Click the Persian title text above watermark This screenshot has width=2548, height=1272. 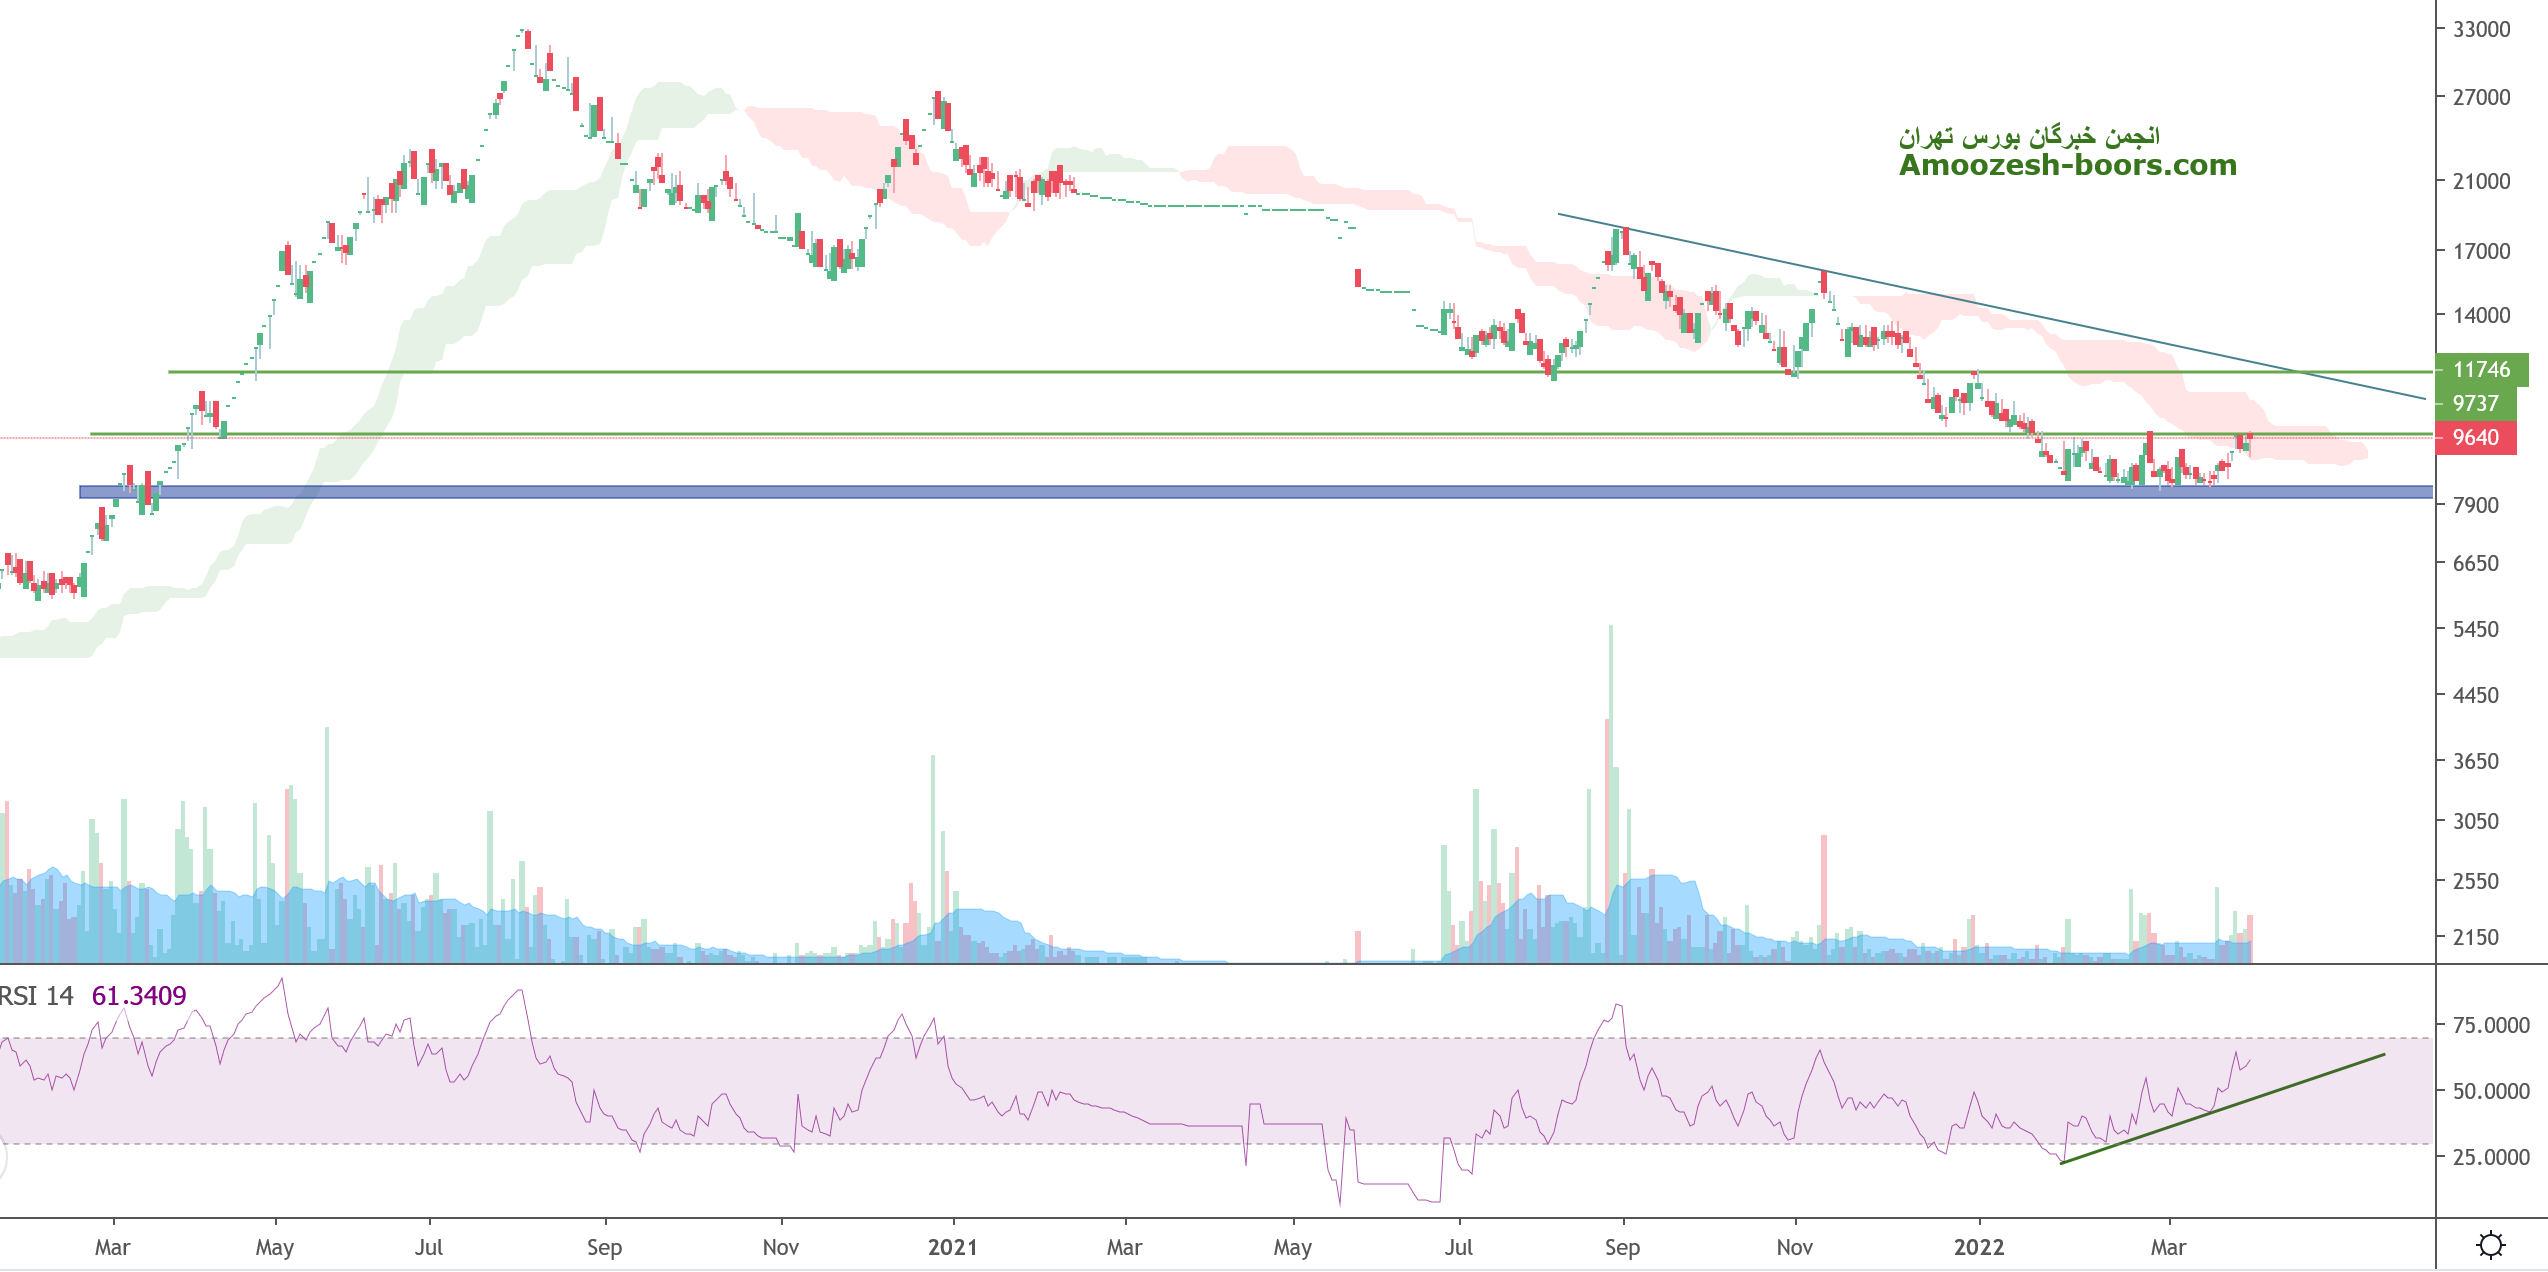(x=2029, y=135)
